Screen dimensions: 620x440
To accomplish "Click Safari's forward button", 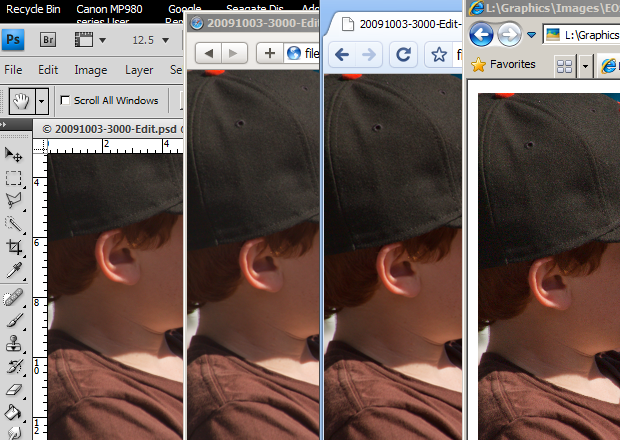I will [234, 53].
